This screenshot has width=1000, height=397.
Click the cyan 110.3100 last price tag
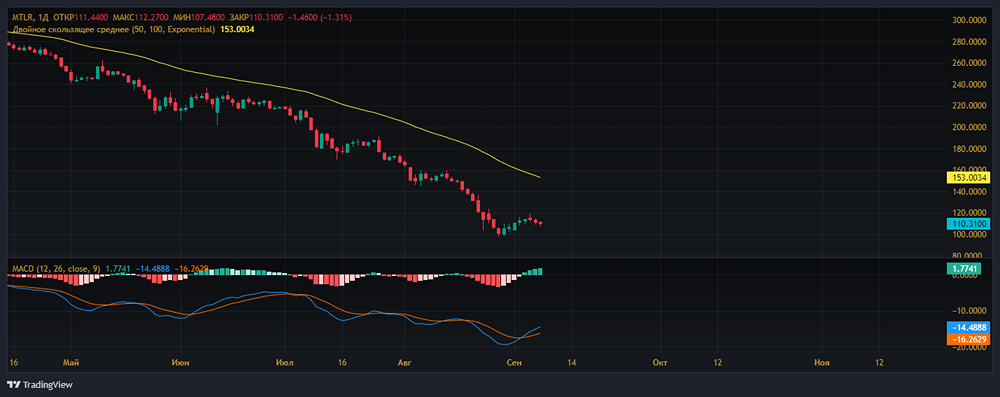(x=967, y=223)
